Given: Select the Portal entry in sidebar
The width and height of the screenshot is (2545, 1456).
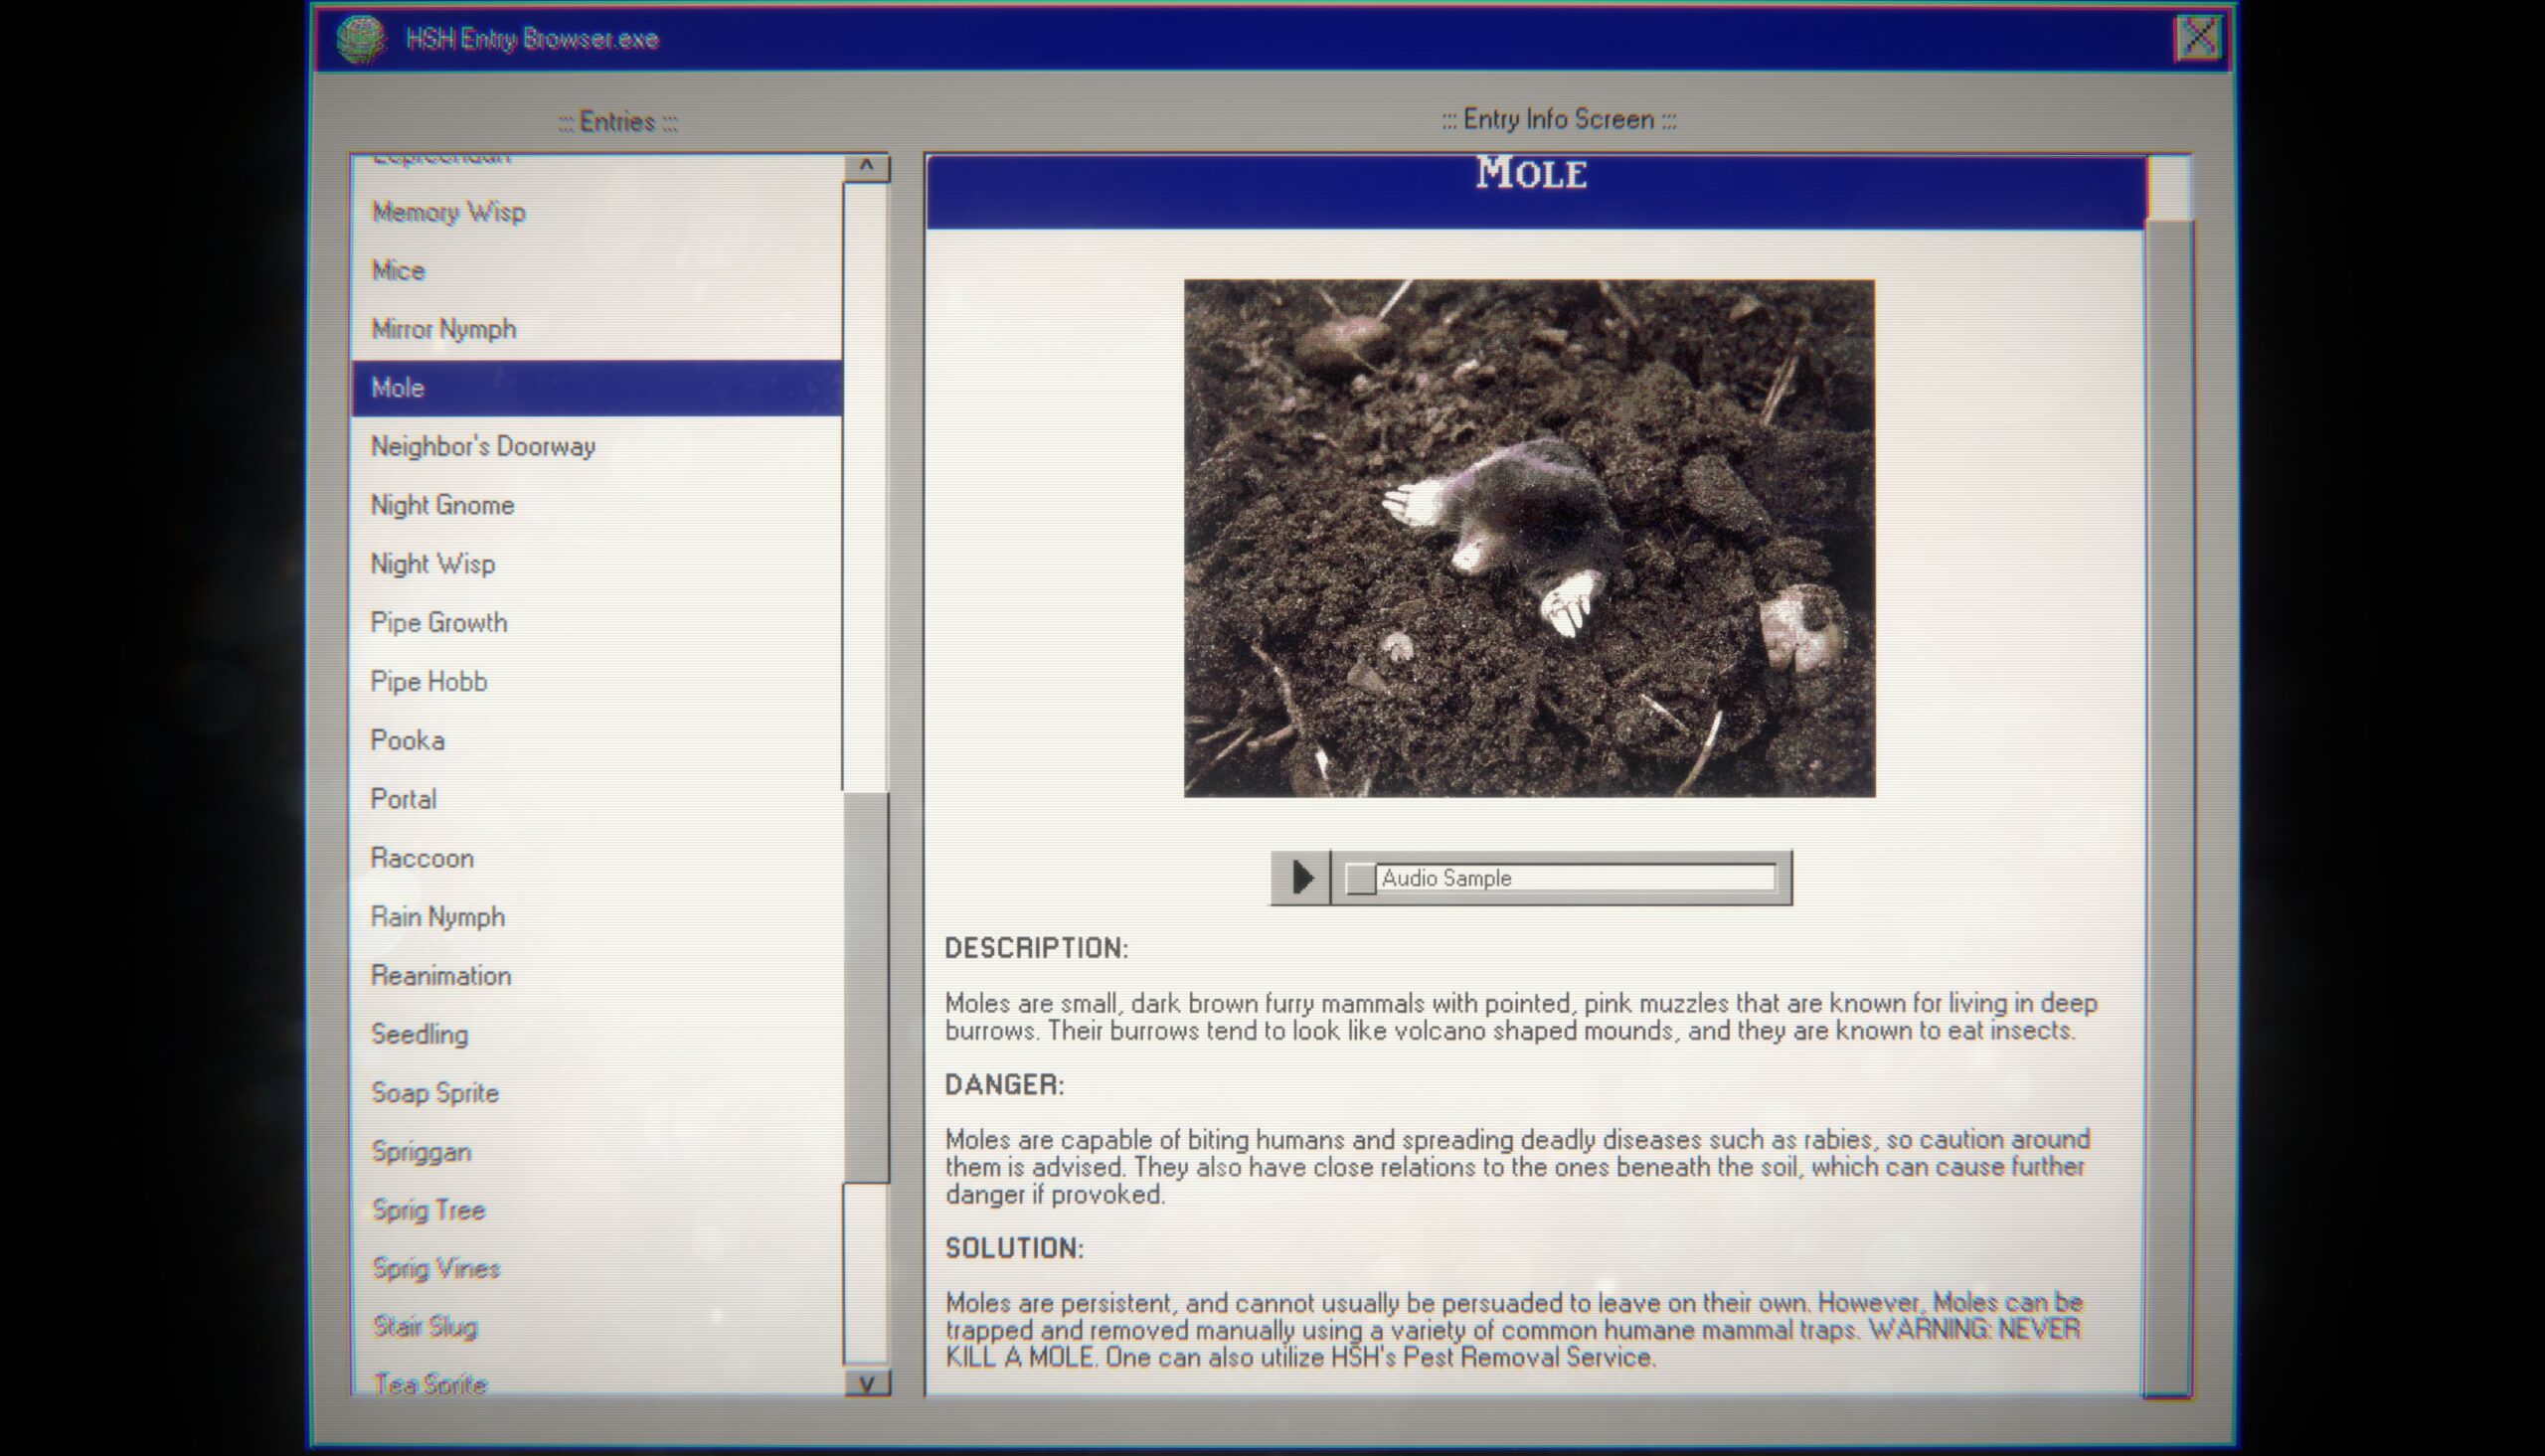Looking at the screenshot, I should [406, 797].
